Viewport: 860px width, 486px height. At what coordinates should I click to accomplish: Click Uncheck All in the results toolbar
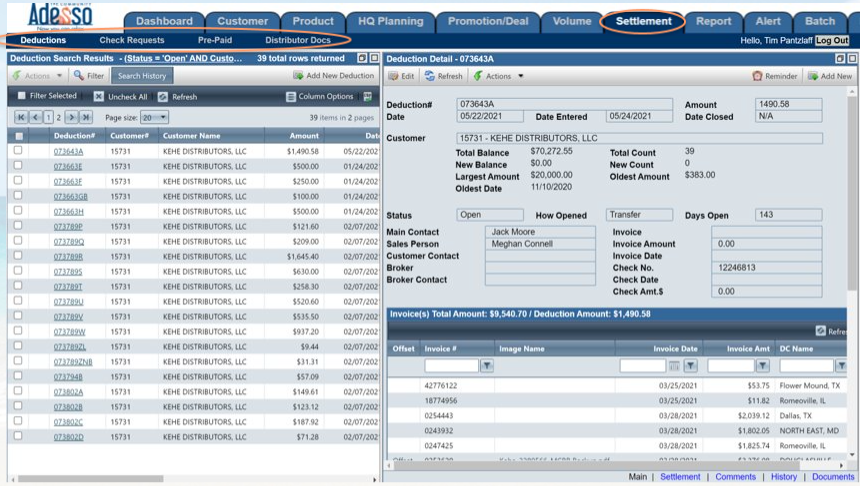point(99,97)
